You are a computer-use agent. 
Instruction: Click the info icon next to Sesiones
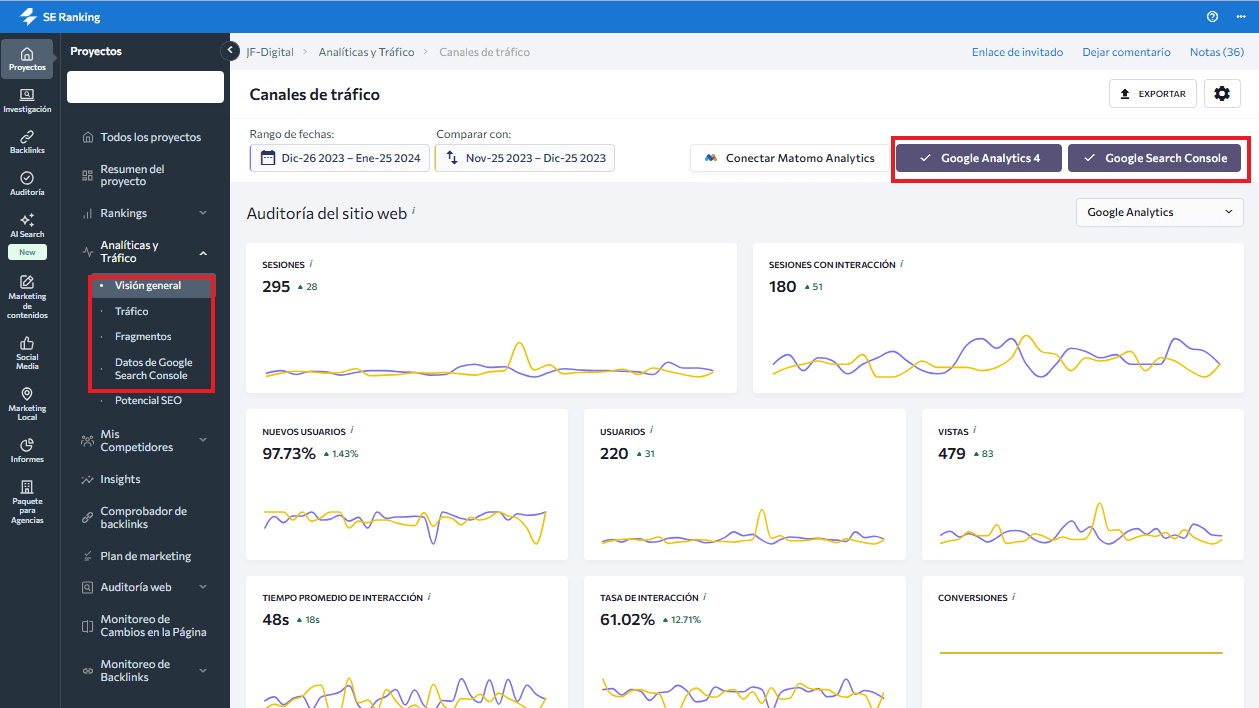pyautogui.click(x=311, y=264)
